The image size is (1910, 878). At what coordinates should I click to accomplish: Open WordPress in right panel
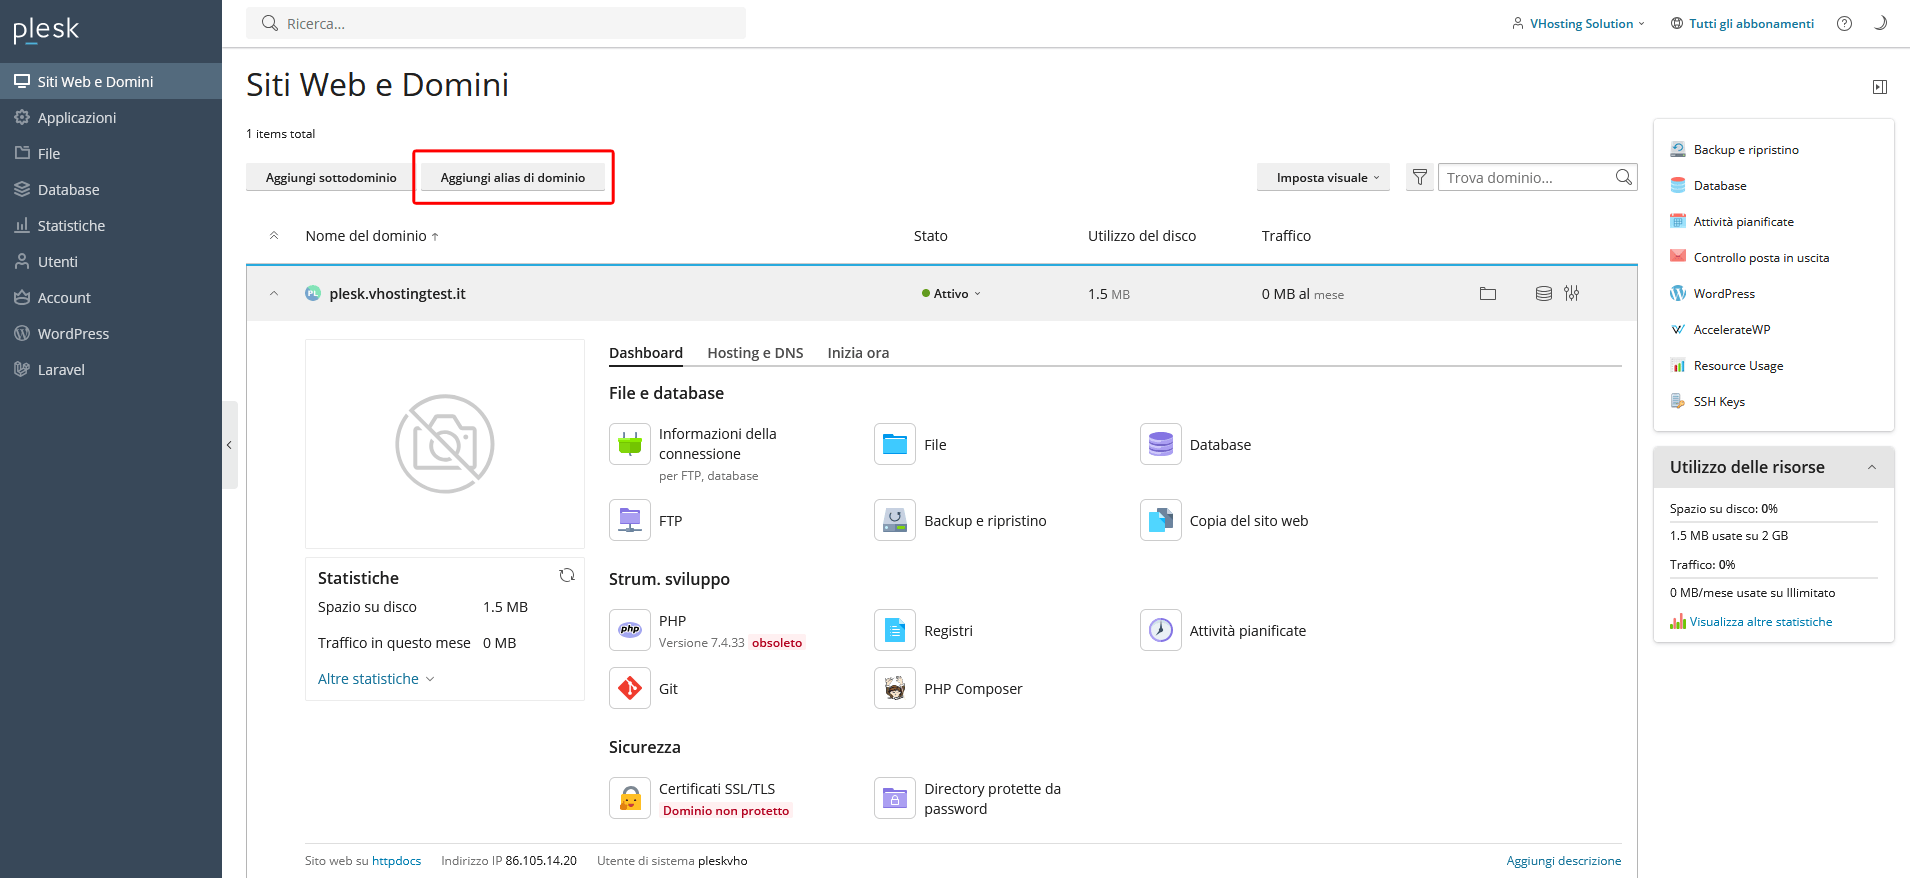pos(1724,293)
